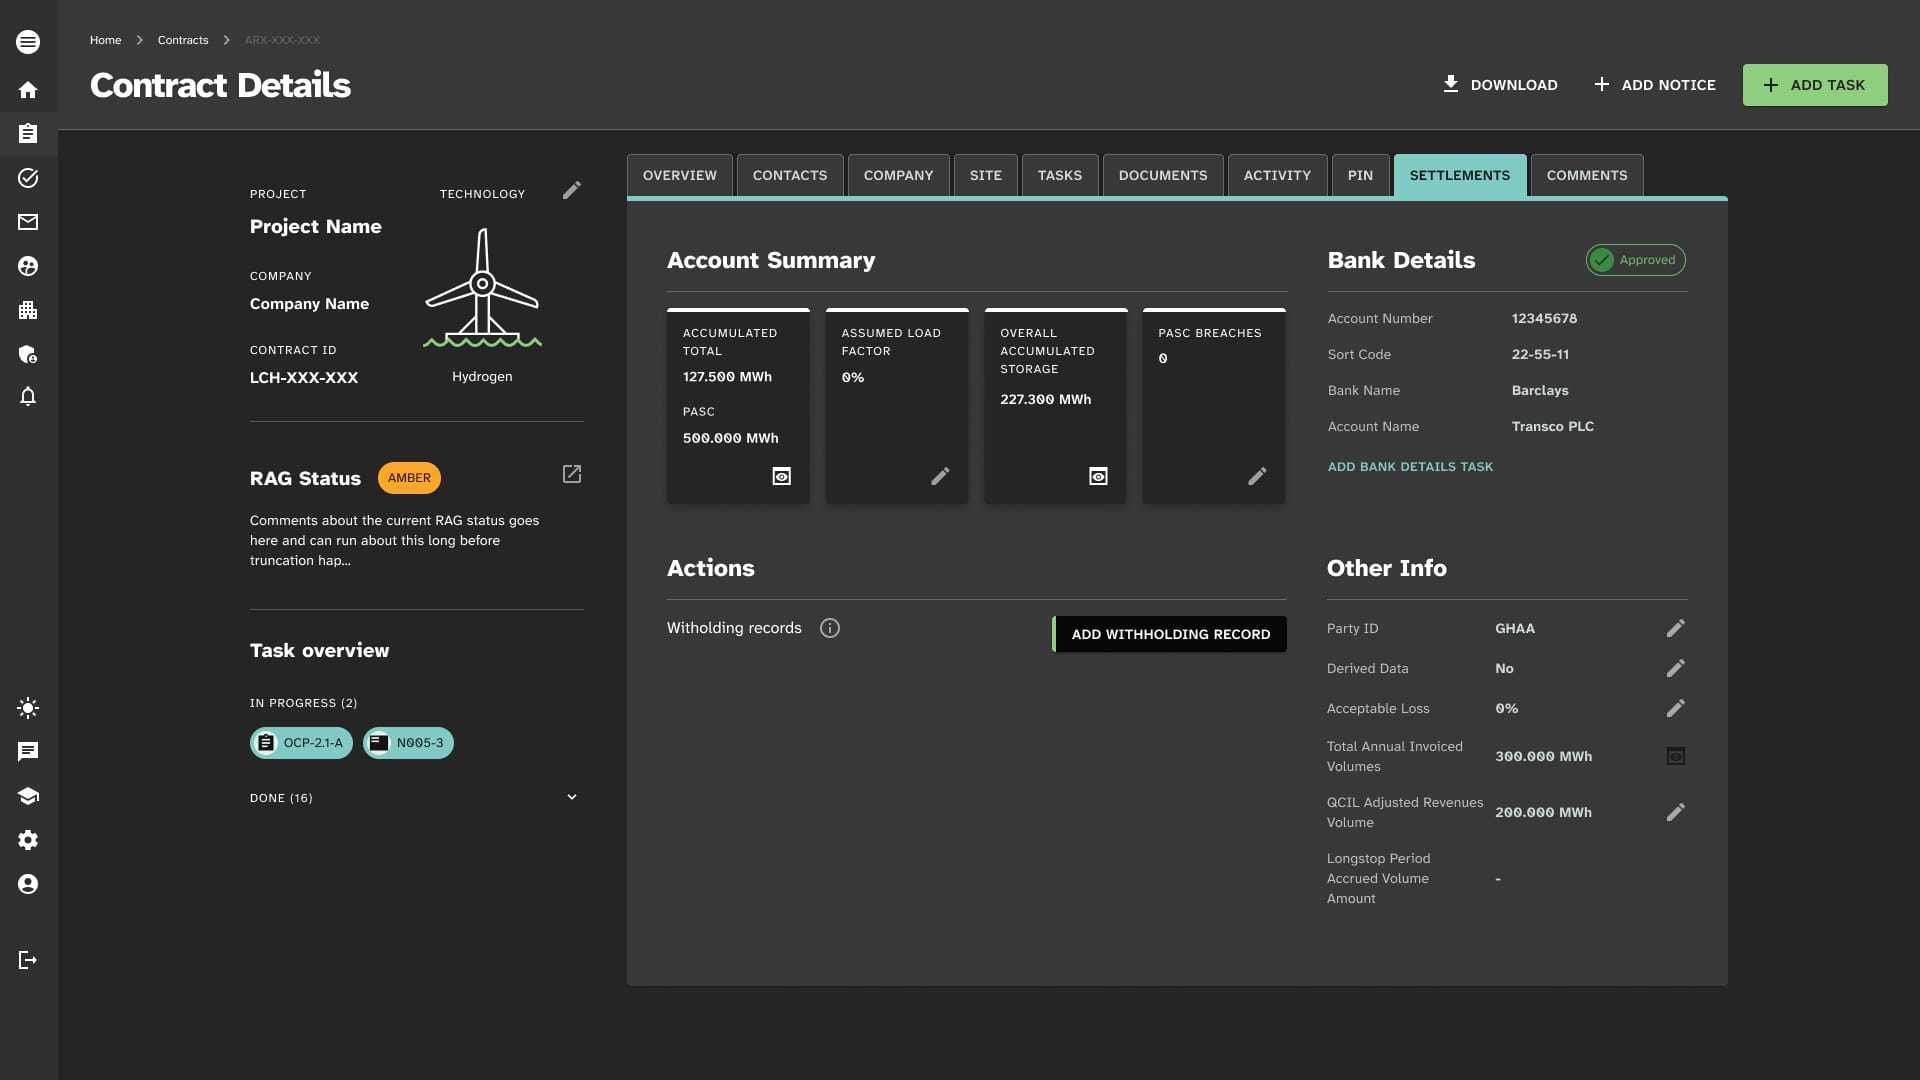Switch to the Overview tab

(x=680, y=175)
